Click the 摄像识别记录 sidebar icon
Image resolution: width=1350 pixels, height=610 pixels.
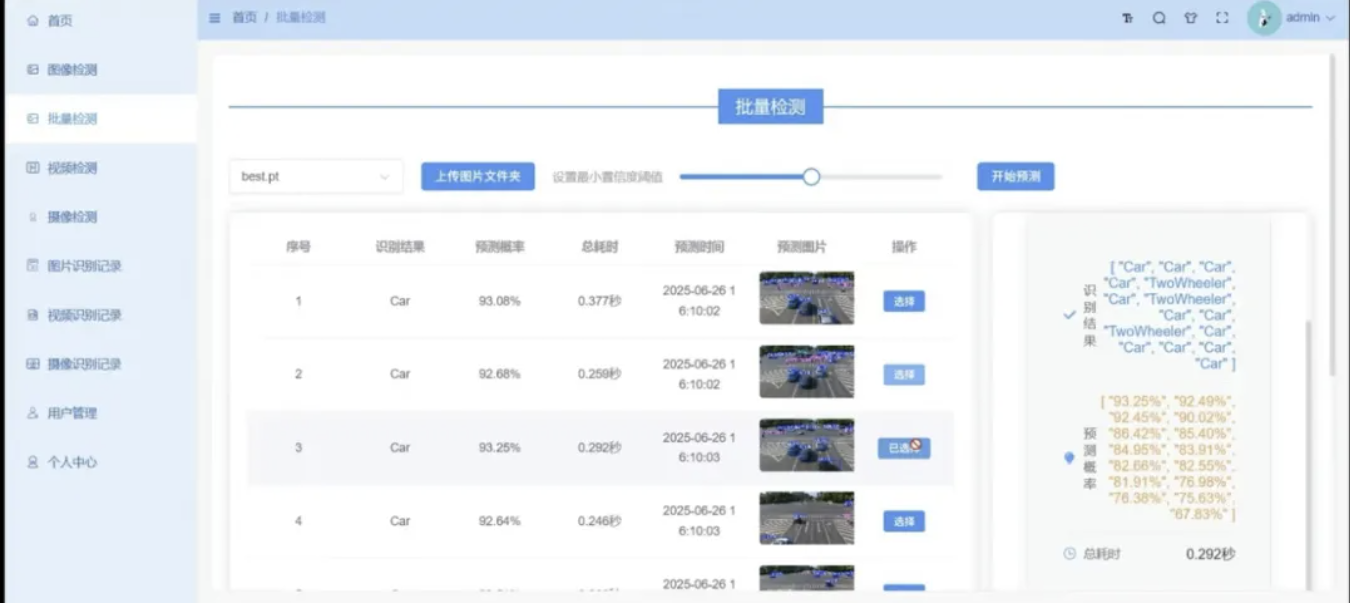[33, 363]
